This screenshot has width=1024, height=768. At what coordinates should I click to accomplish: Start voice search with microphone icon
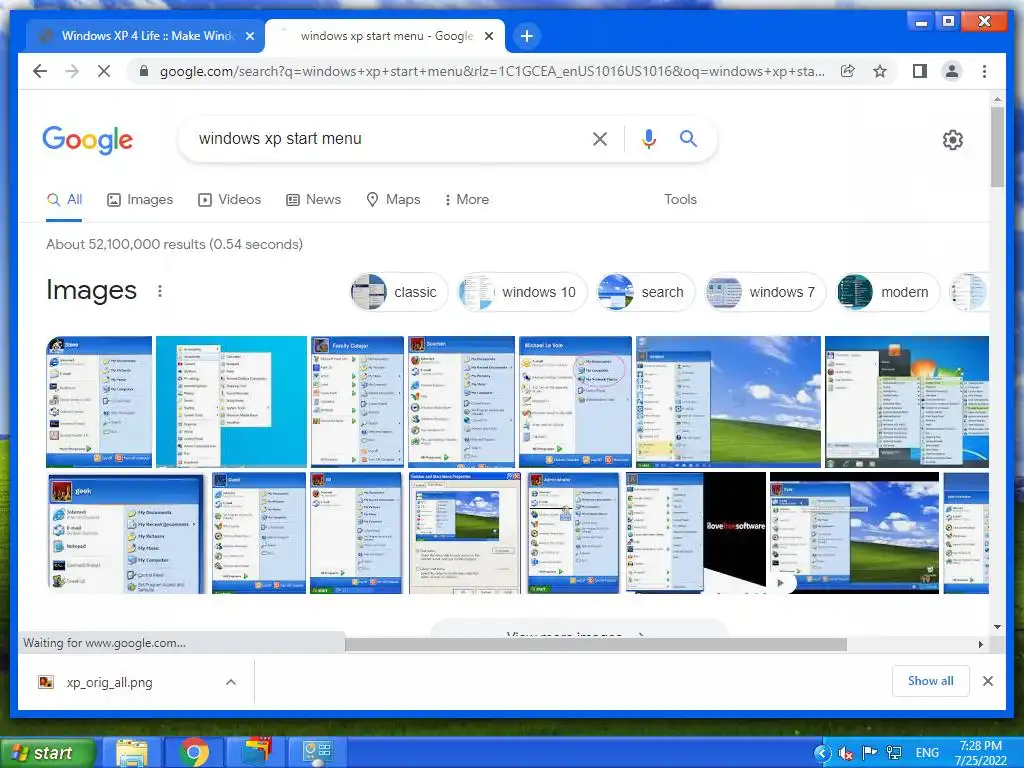[x=648, y=138]
